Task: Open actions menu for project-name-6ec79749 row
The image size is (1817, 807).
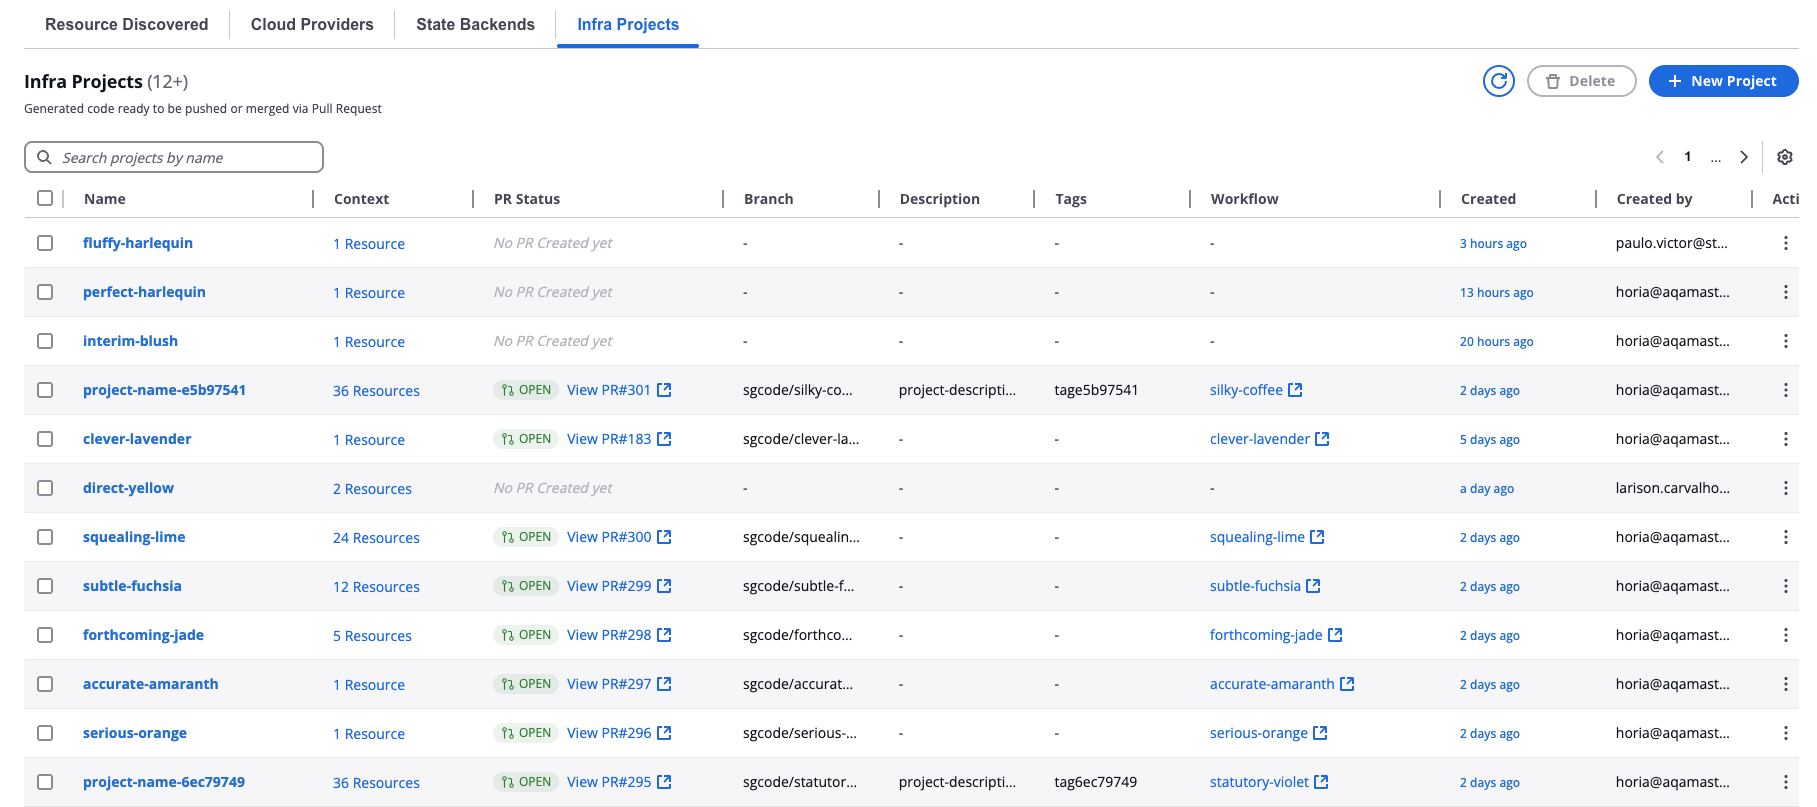Action: coord(1786,782)
